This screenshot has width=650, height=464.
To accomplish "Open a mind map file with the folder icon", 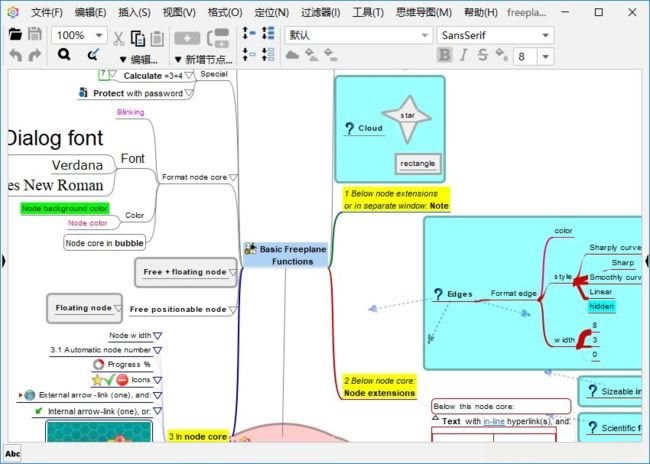I will point(15,34).
